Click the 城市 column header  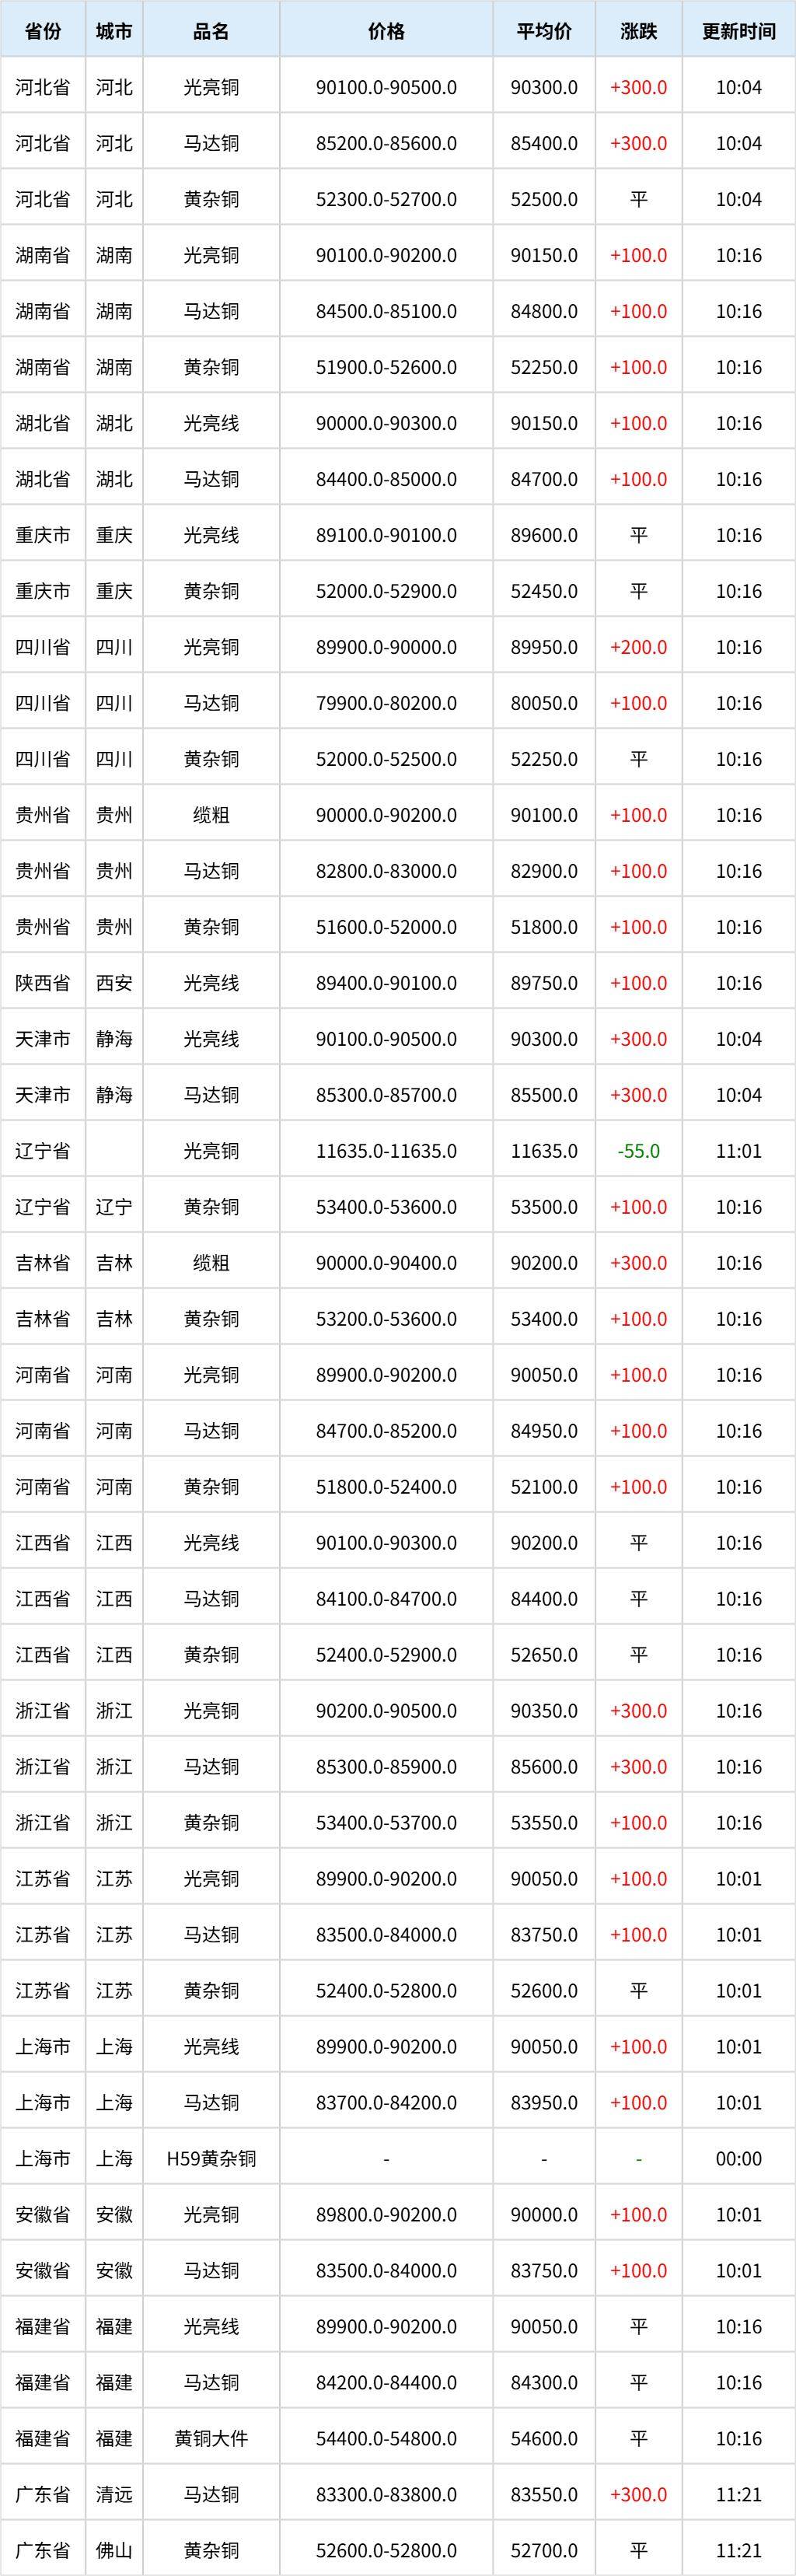pyautogui.click(x=114, y=31)
